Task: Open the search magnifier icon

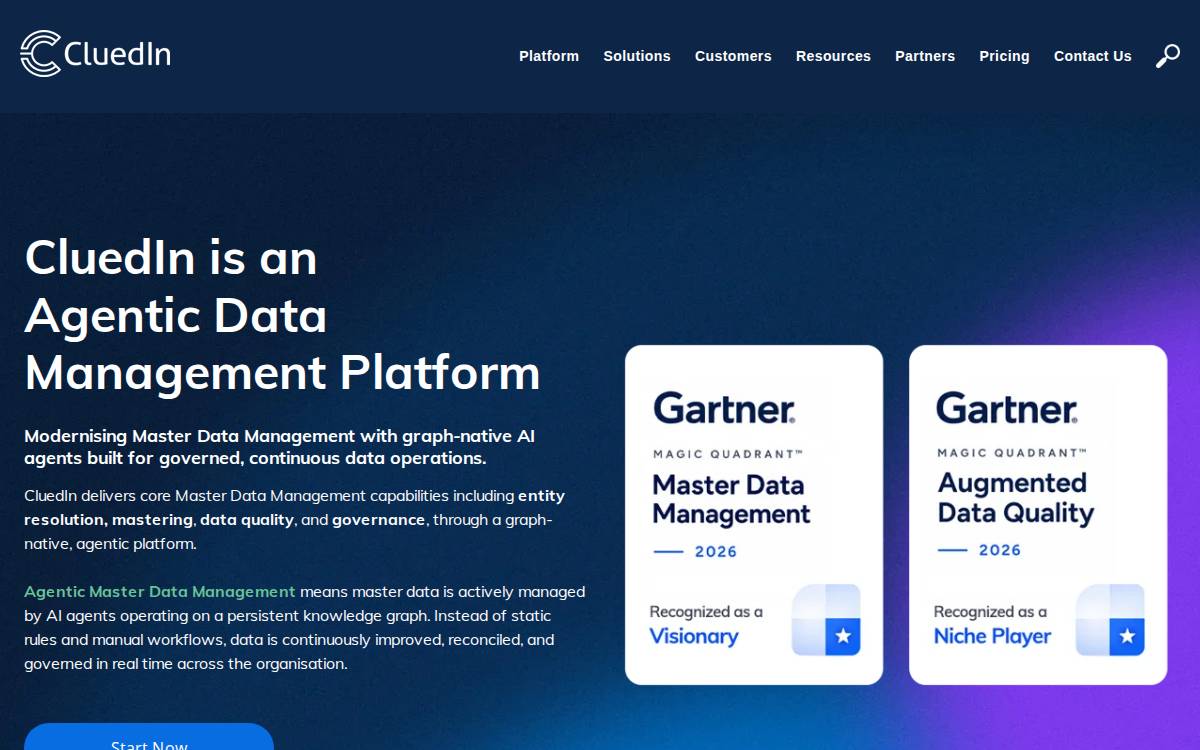Action: tap(1167, 56)
